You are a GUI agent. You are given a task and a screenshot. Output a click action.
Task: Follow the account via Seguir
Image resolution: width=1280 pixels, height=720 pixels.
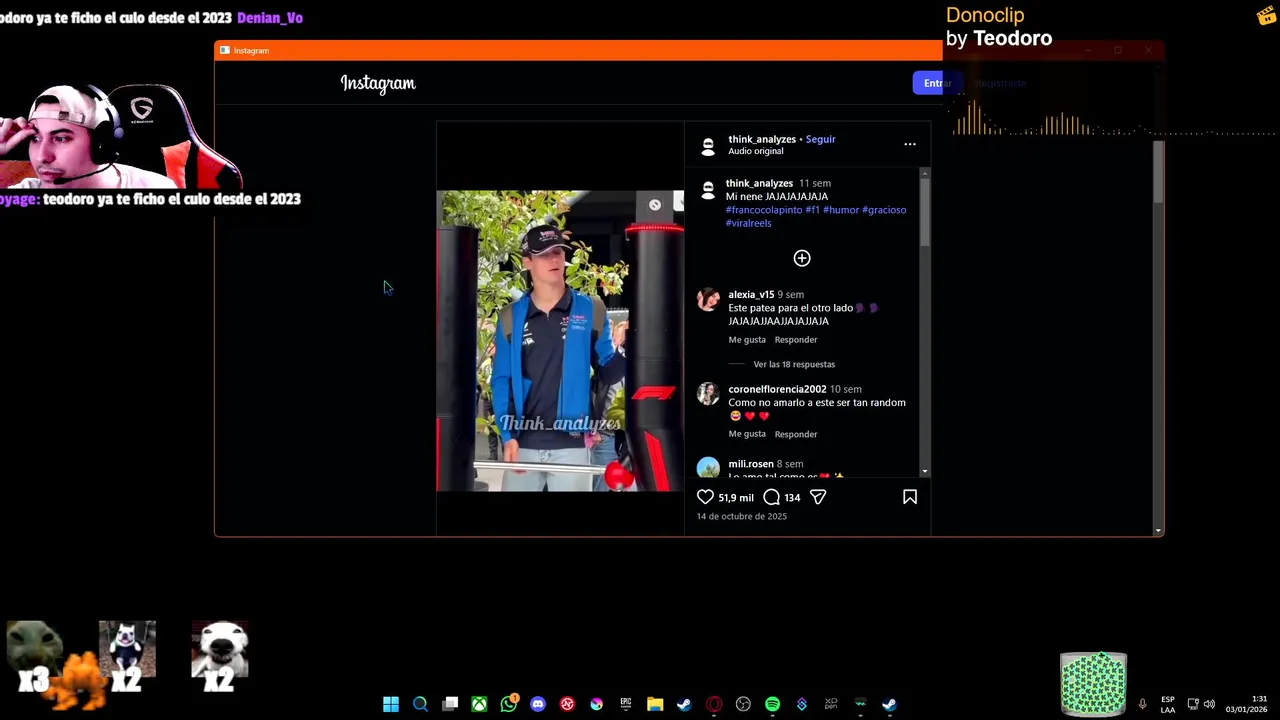coord(820,139)
